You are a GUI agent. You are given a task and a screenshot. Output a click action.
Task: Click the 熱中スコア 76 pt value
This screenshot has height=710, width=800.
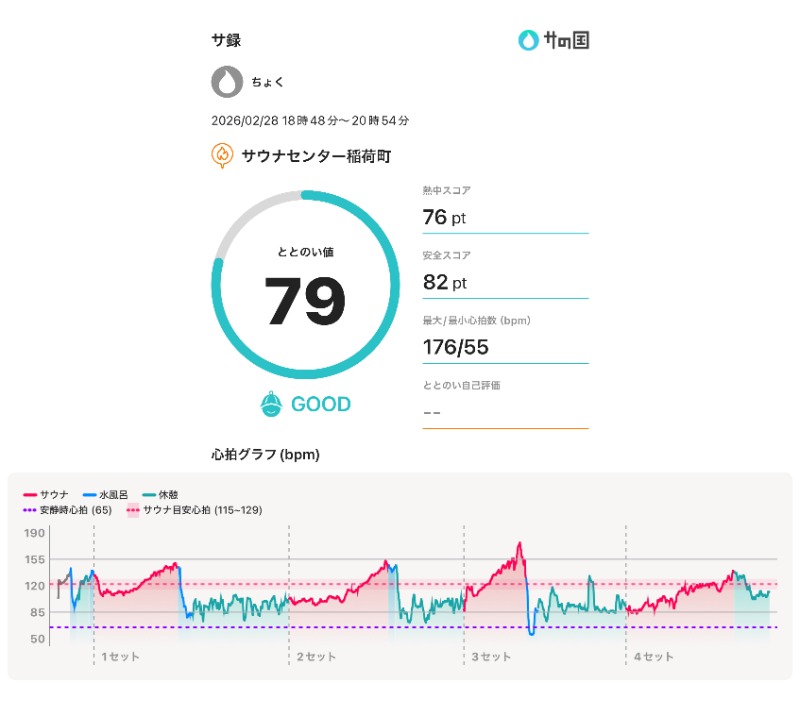(445, 217)
